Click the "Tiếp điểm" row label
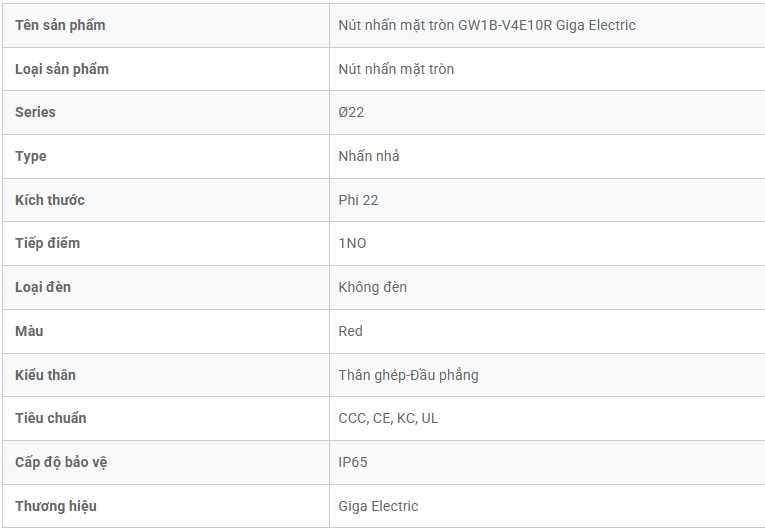Image resolution: width=765 pixels, height=531 pixels. 48,243
